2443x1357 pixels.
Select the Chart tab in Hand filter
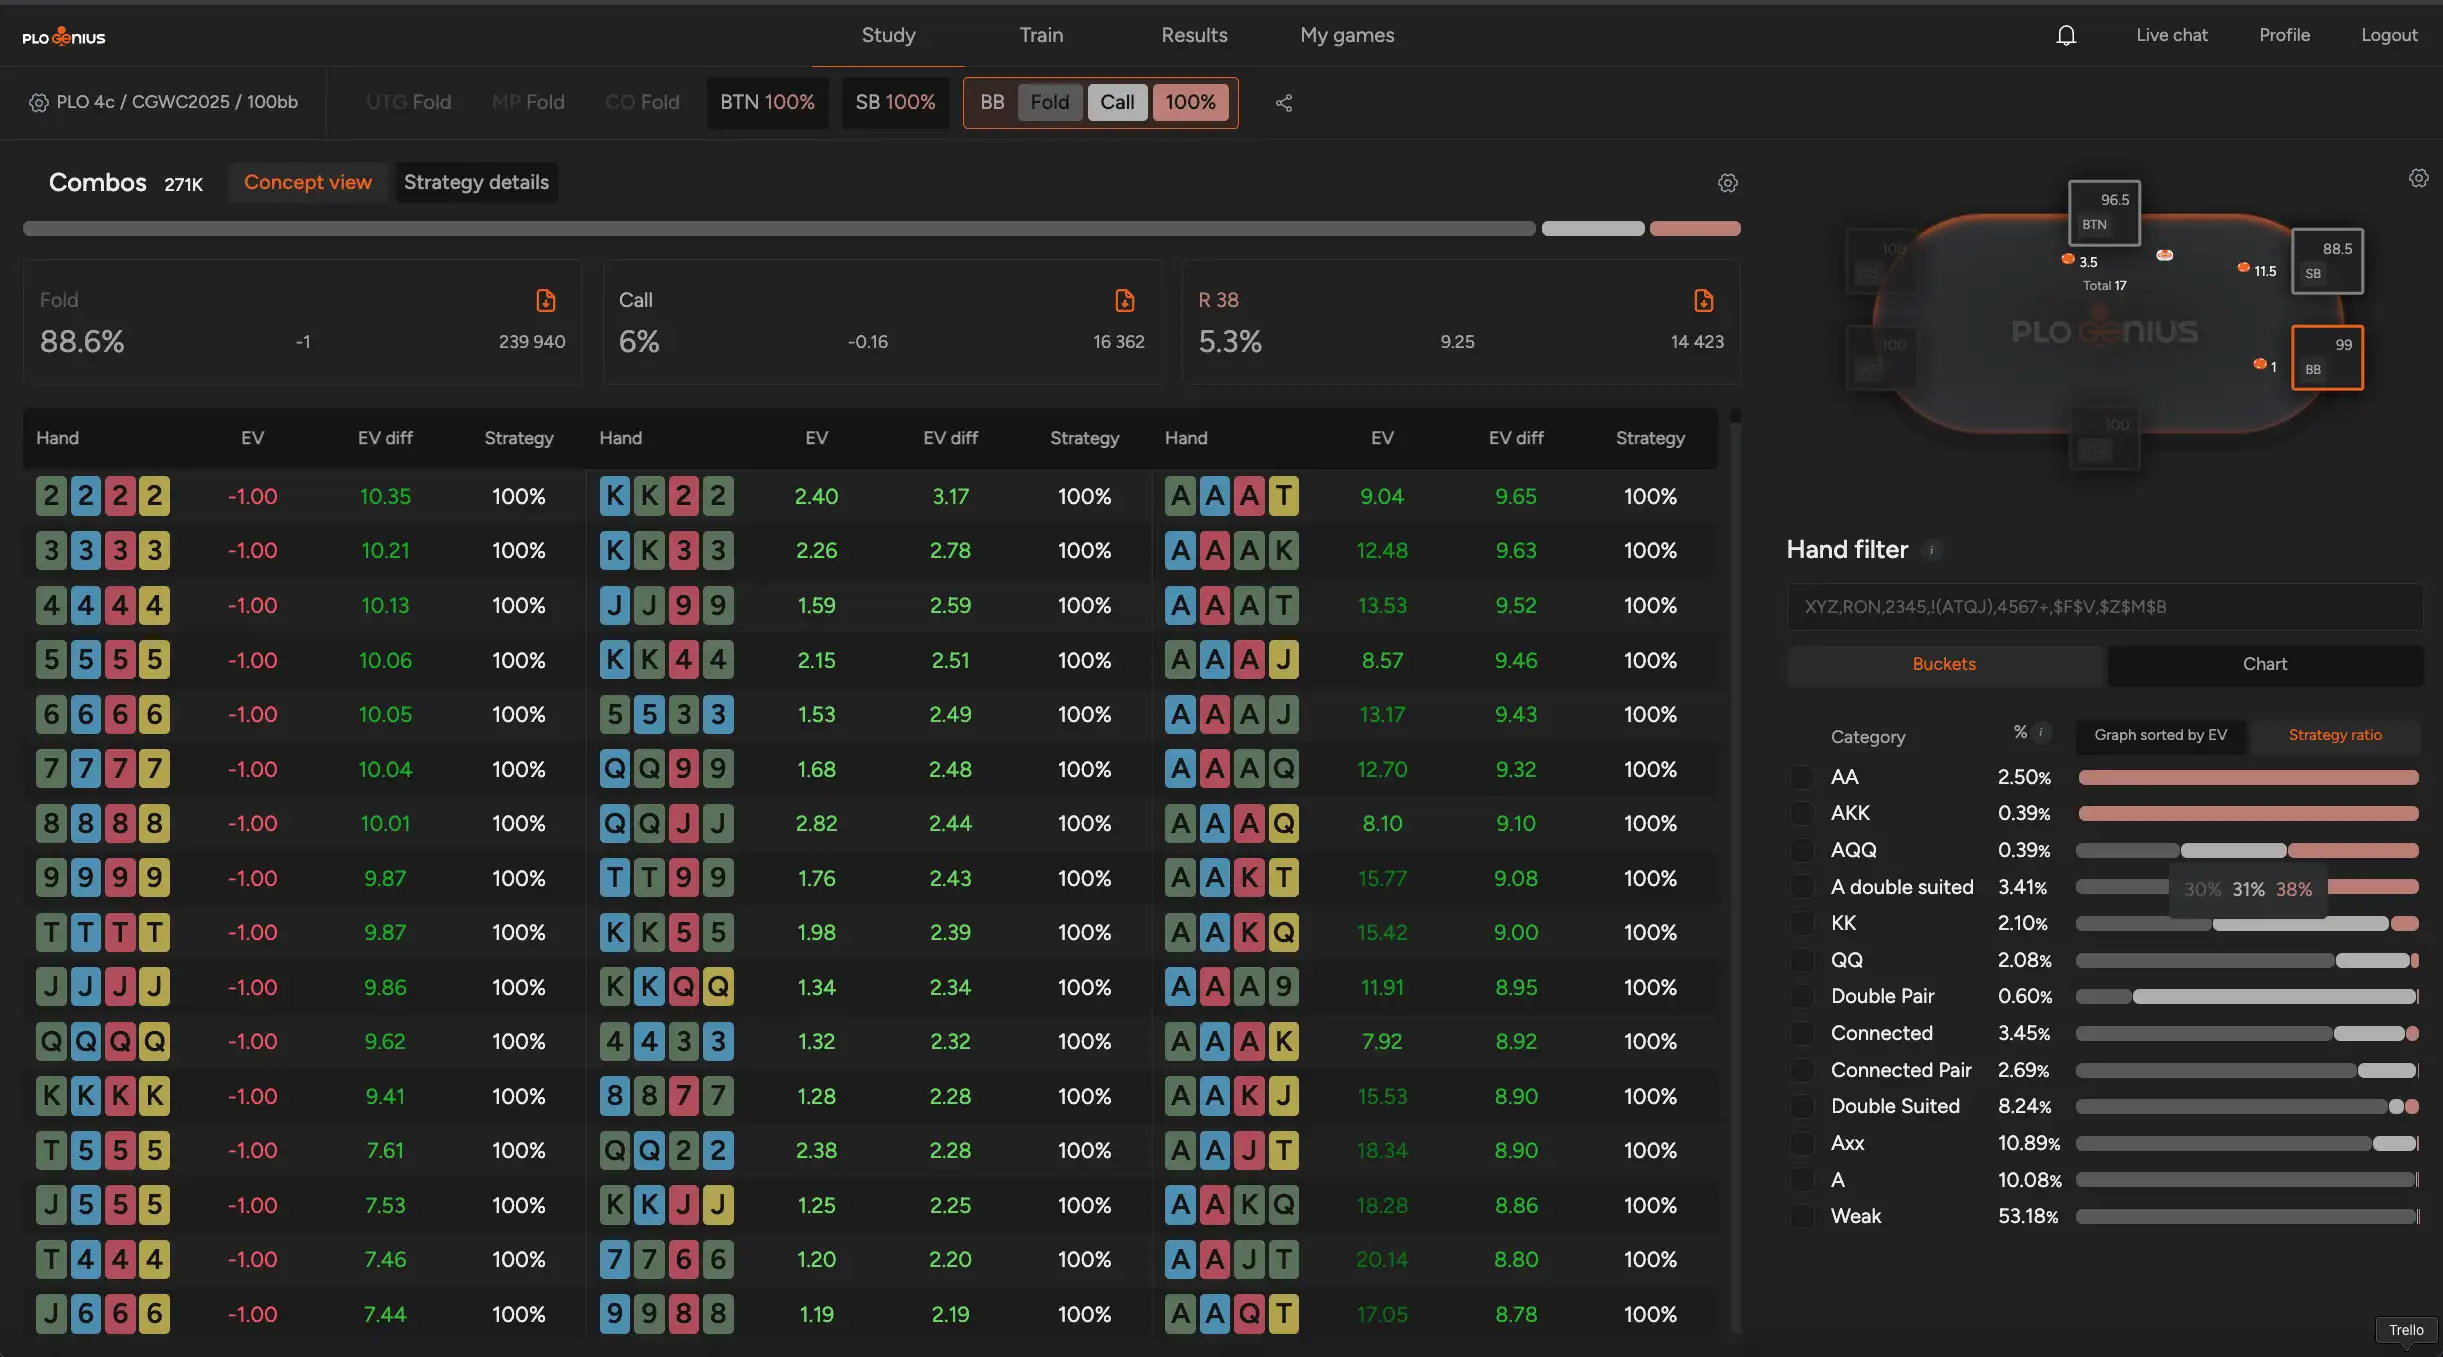pos(2264,665)
